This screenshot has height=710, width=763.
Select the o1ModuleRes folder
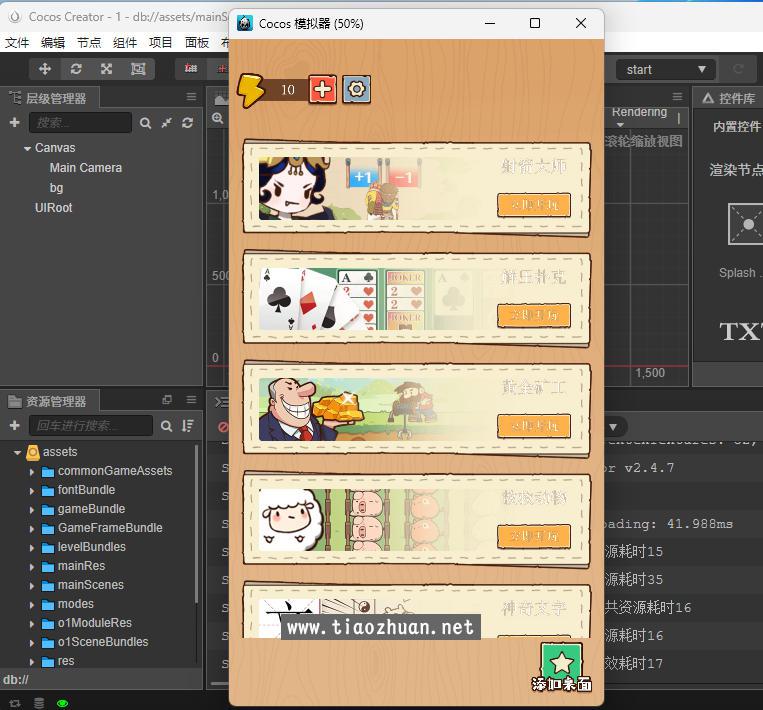click(x=94, y=623)
